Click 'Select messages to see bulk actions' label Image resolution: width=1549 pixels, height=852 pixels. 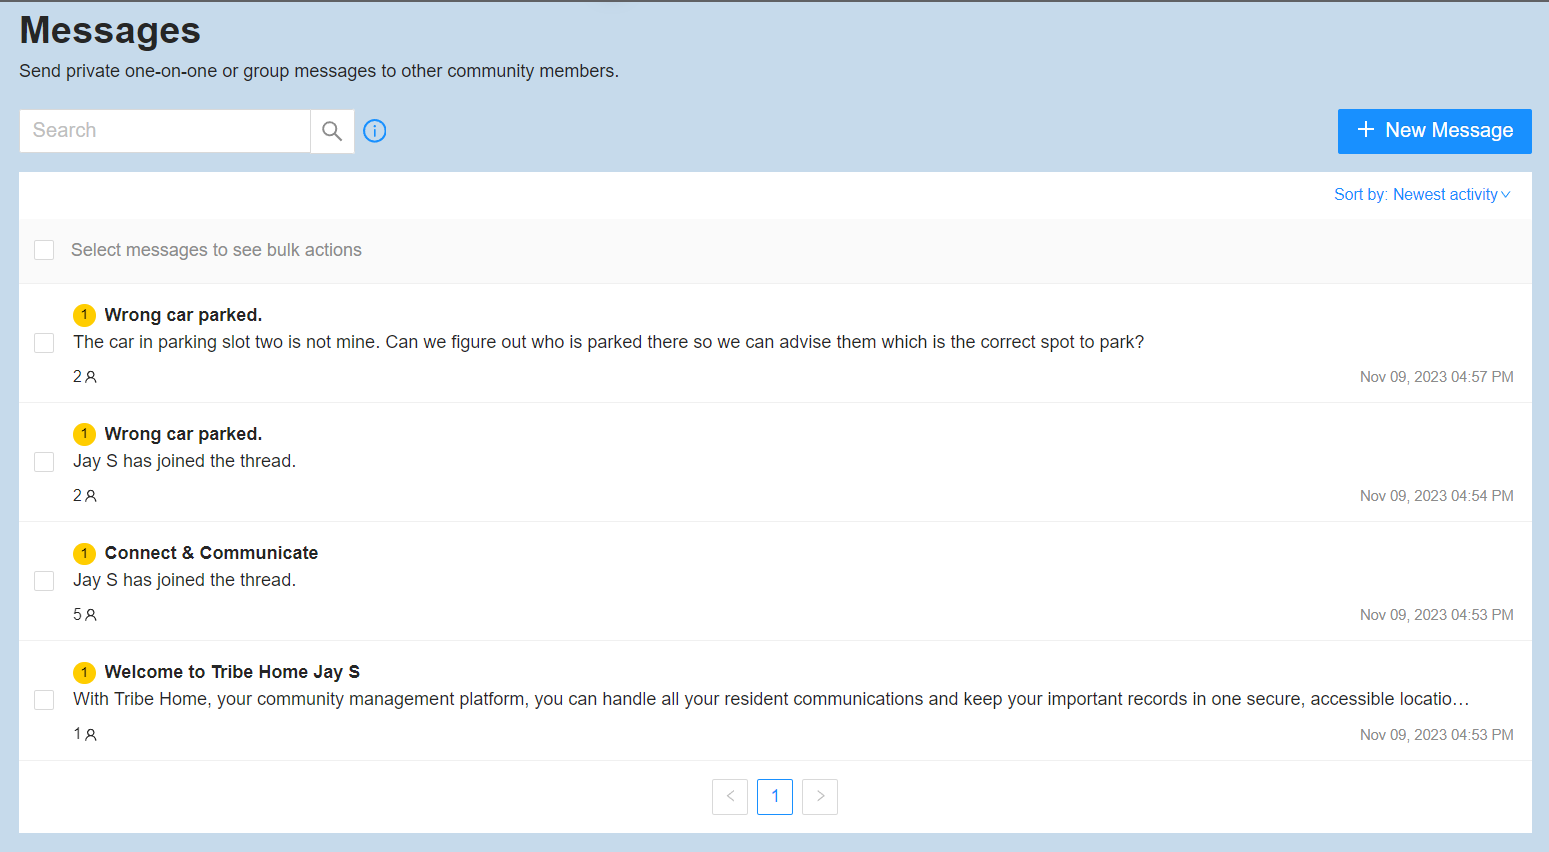[216, 250]
